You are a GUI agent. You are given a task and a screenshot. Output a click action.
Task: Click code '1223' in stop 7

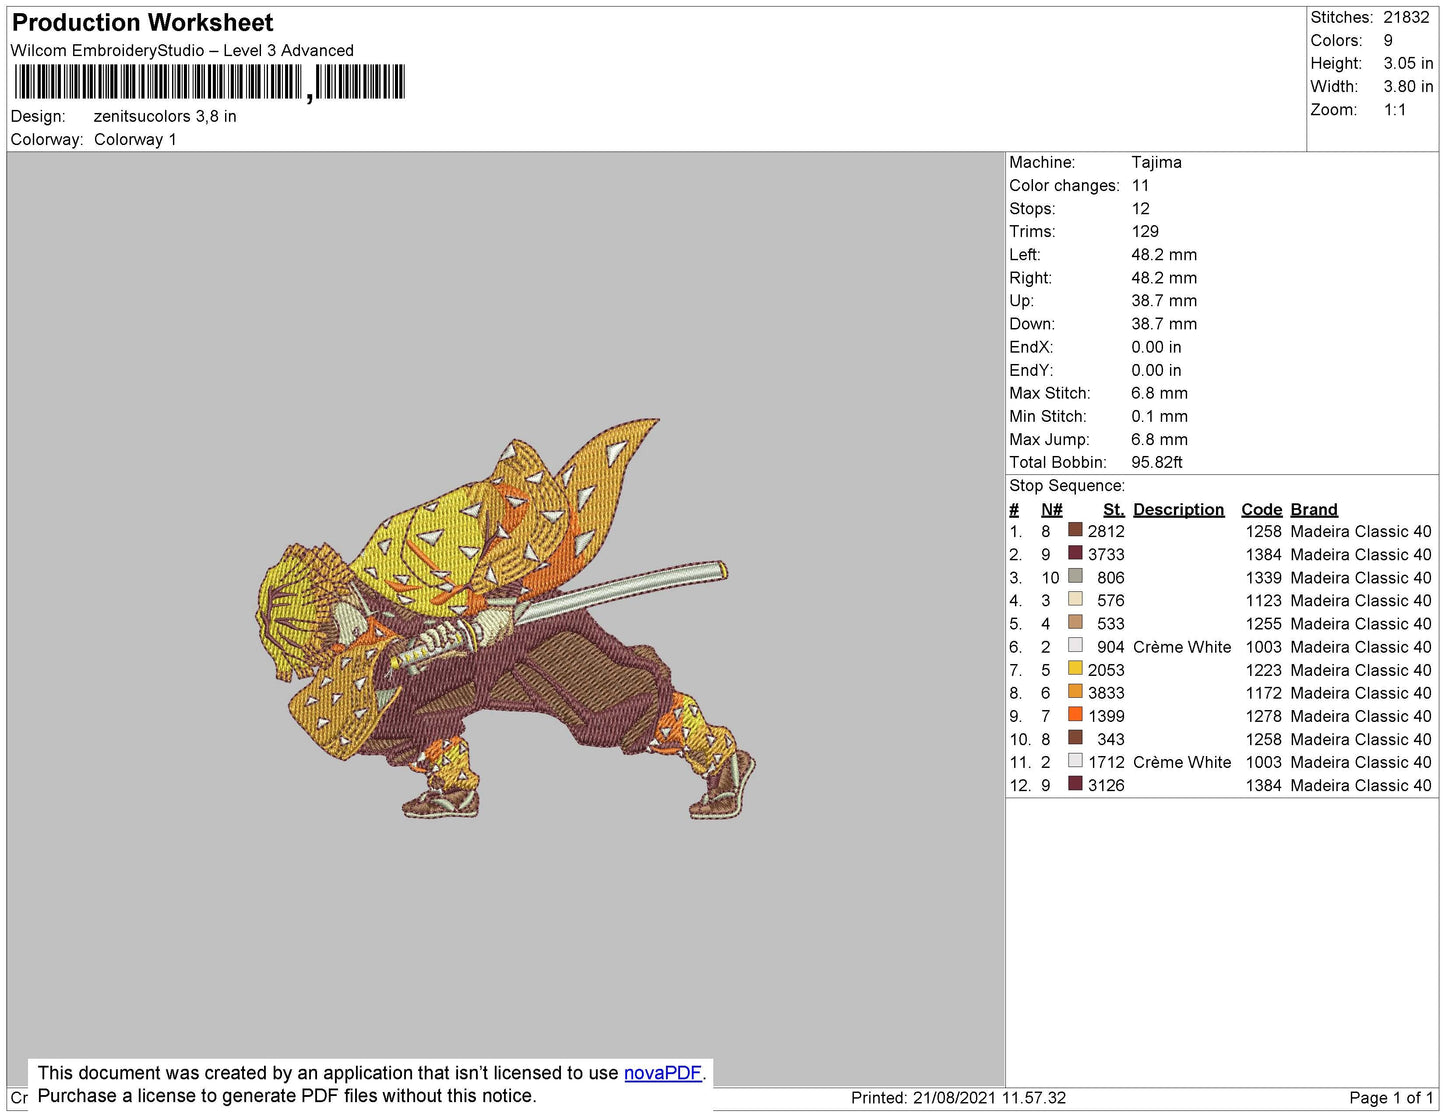tap(1263, 670)
